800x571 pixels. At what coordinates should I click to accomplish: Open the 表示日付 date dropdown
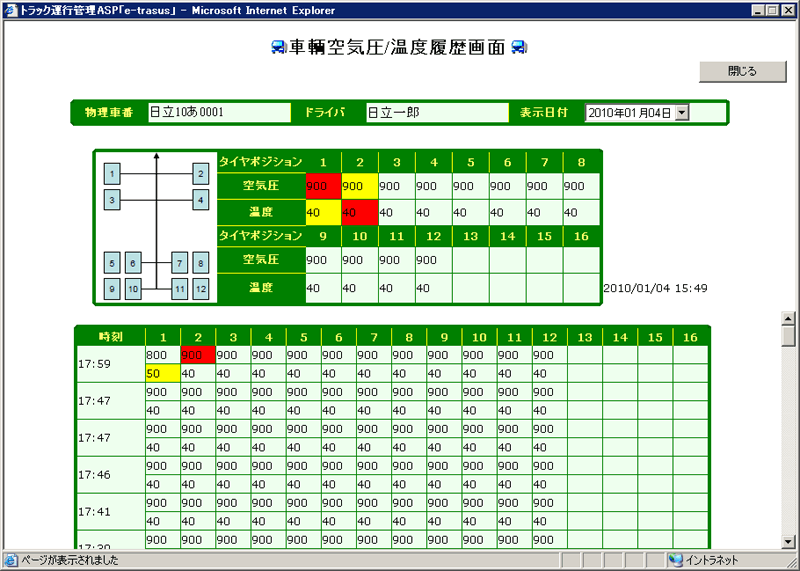pyautogui.click(x=683, y=113)
